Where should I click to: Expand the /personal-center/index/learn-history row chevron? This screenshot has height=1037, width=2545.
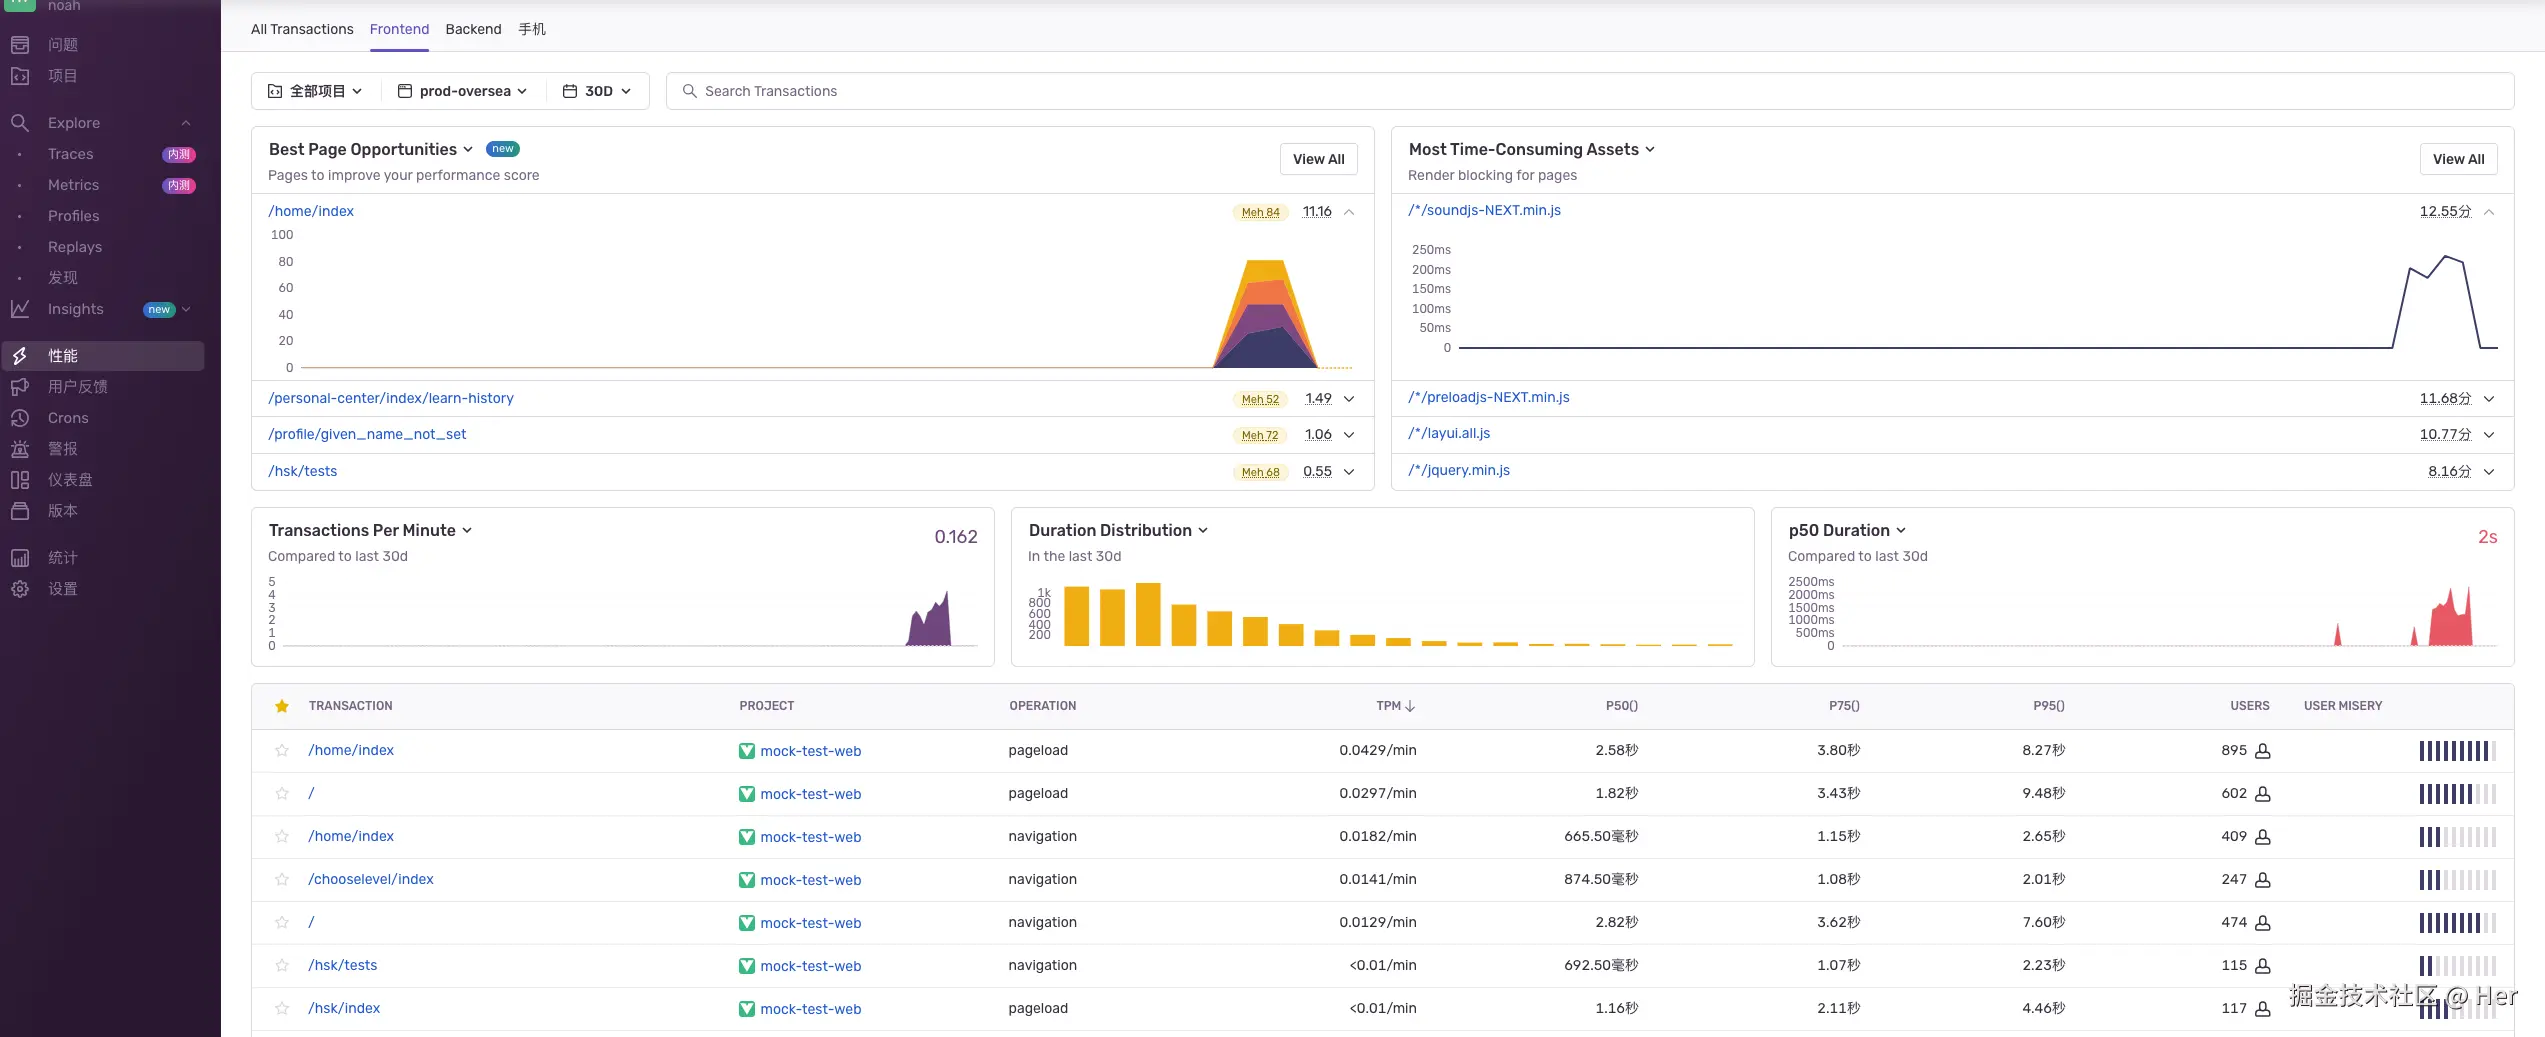pyautogui.click(x=1349, y=399)
